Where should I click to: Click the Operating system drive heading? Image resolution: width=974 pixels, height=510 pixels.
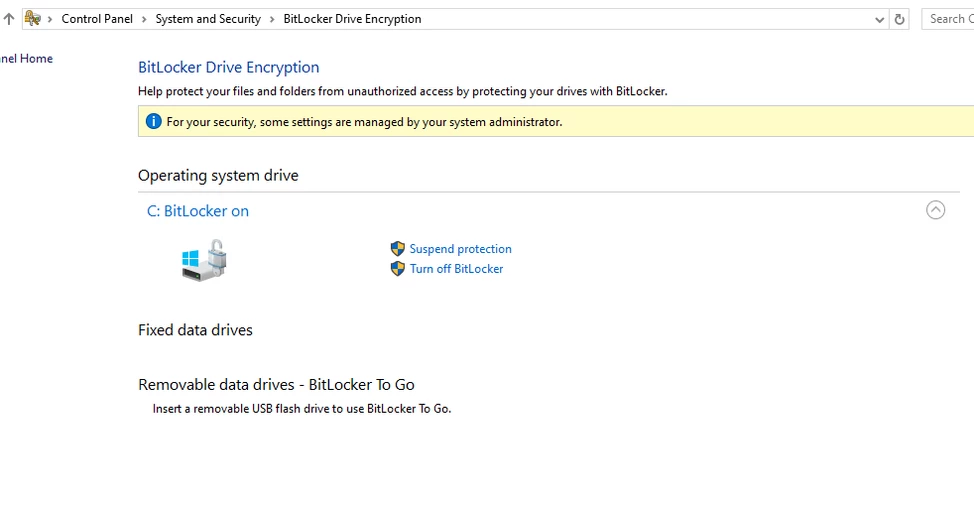pos(218,176)
